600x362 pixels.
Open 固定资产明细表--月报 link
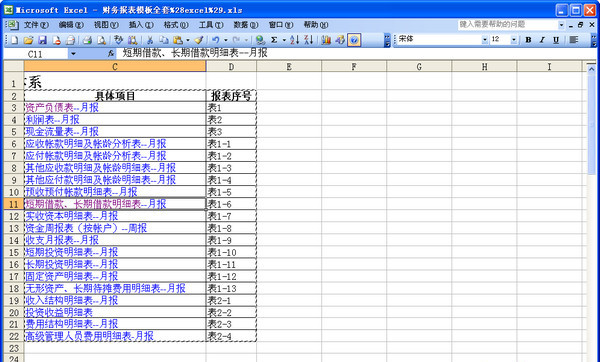coord(72,276)
